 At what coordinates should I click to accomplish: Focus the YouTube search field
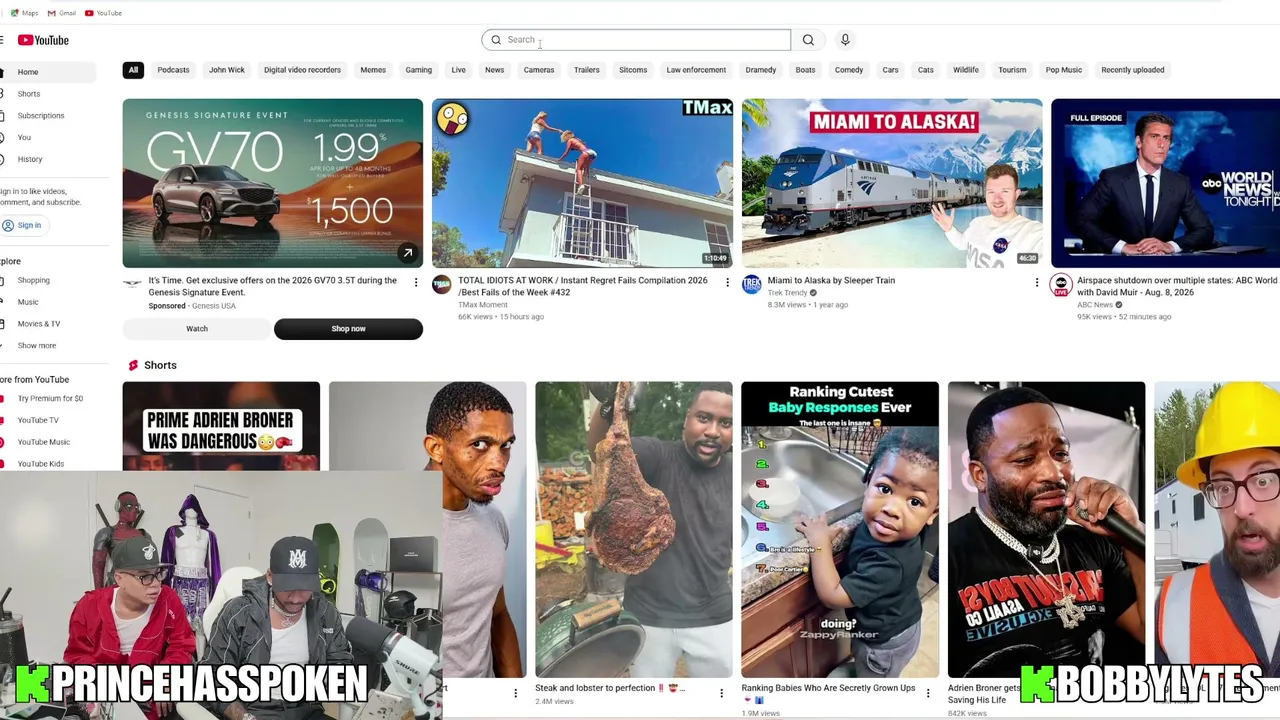point(636,40)
